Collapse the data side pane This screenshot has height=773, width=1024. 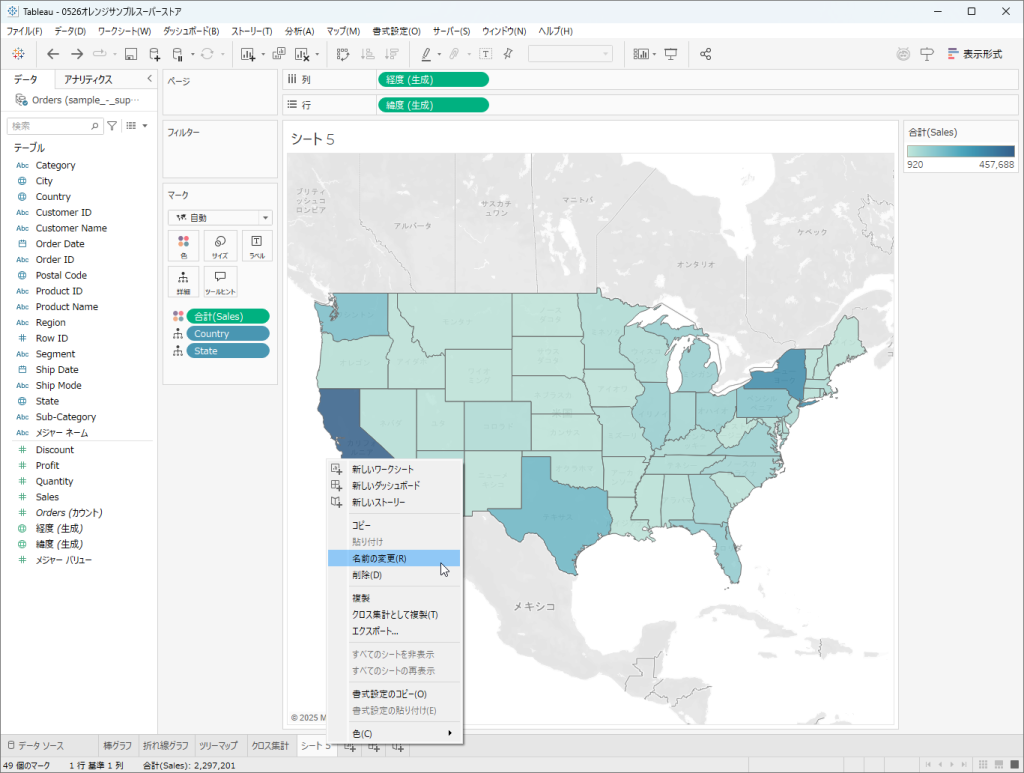pos(149,79)
